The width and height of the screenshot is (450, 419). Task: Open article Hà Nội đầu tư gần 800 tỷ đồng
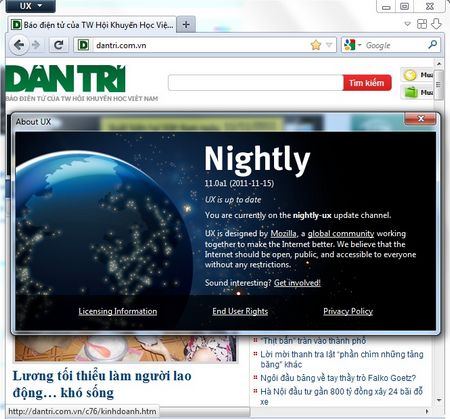(342, 396)
